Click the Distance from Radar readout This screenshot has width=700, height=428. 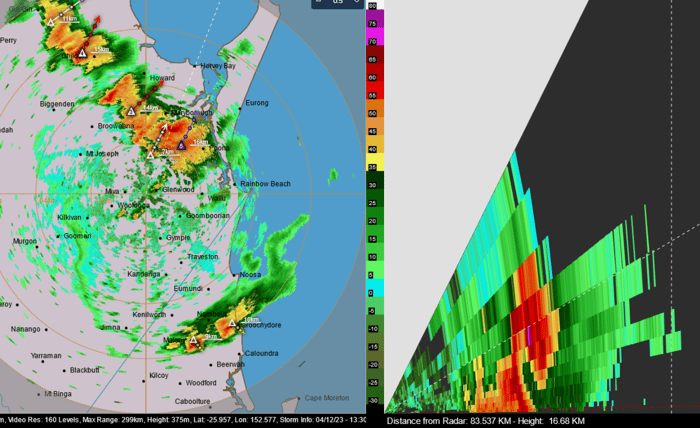tap(485, 421)
